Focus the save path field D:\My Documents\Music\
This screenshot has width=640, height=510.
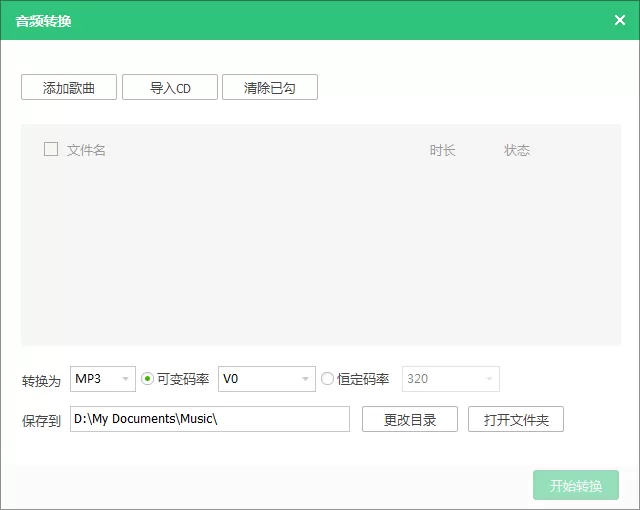210,419
